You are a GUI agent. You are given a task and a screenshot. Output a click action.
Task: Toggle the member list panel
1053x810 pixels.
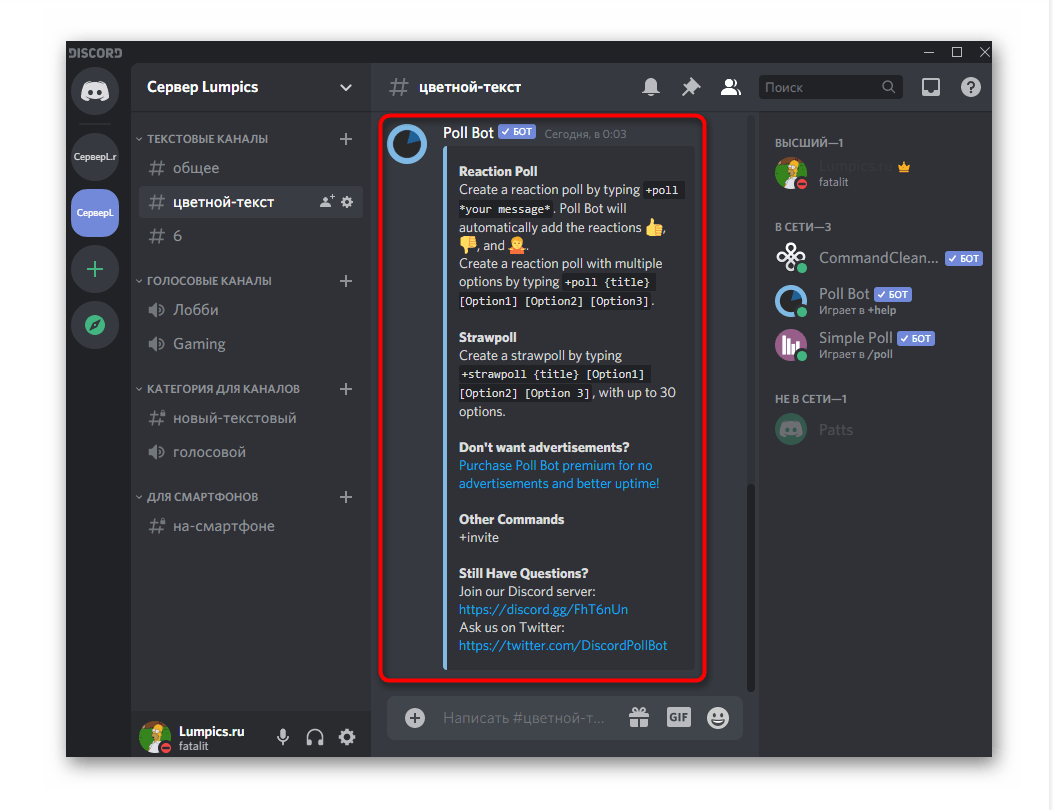click(x=731, y=88)
